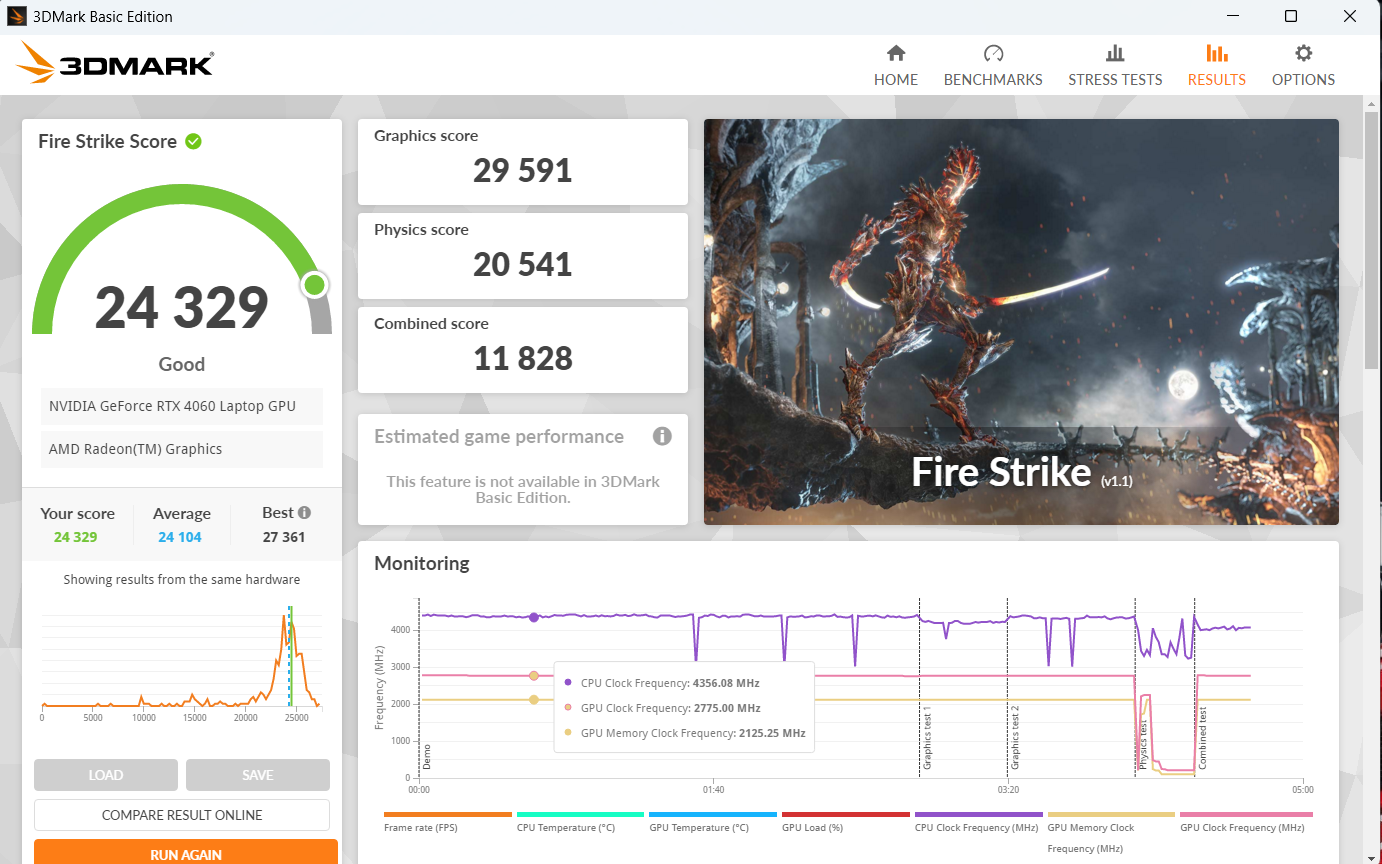Toggle the GPU Temperature legend series

point(713,822)
